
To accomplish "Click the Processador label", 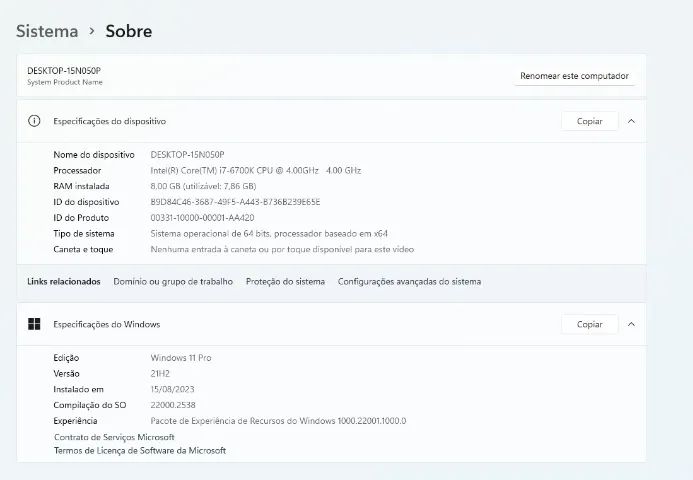I will (x=77, y=171).
